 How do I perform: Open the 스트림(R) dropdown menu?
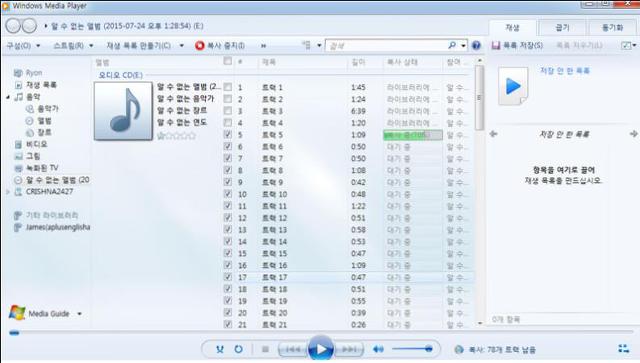[x=73, y=45]
